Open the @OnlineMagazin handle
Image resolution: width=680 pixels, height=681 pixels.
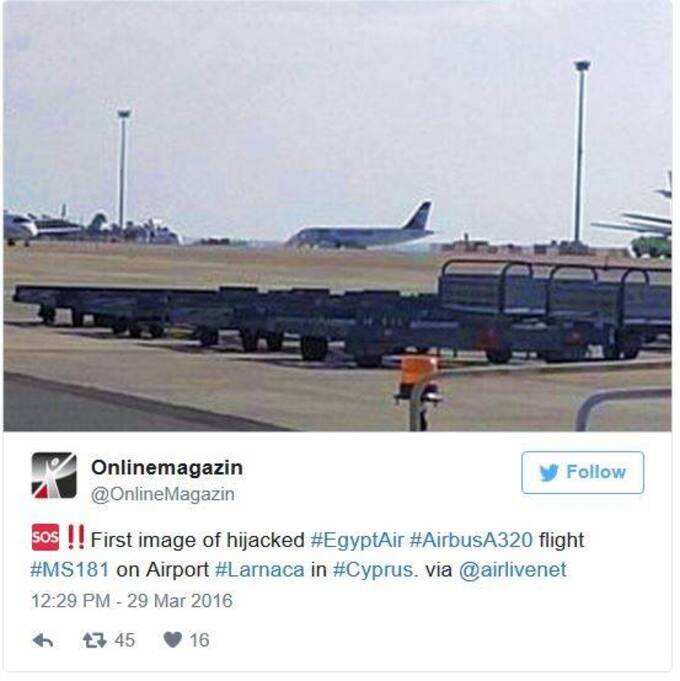click(163, 494)
